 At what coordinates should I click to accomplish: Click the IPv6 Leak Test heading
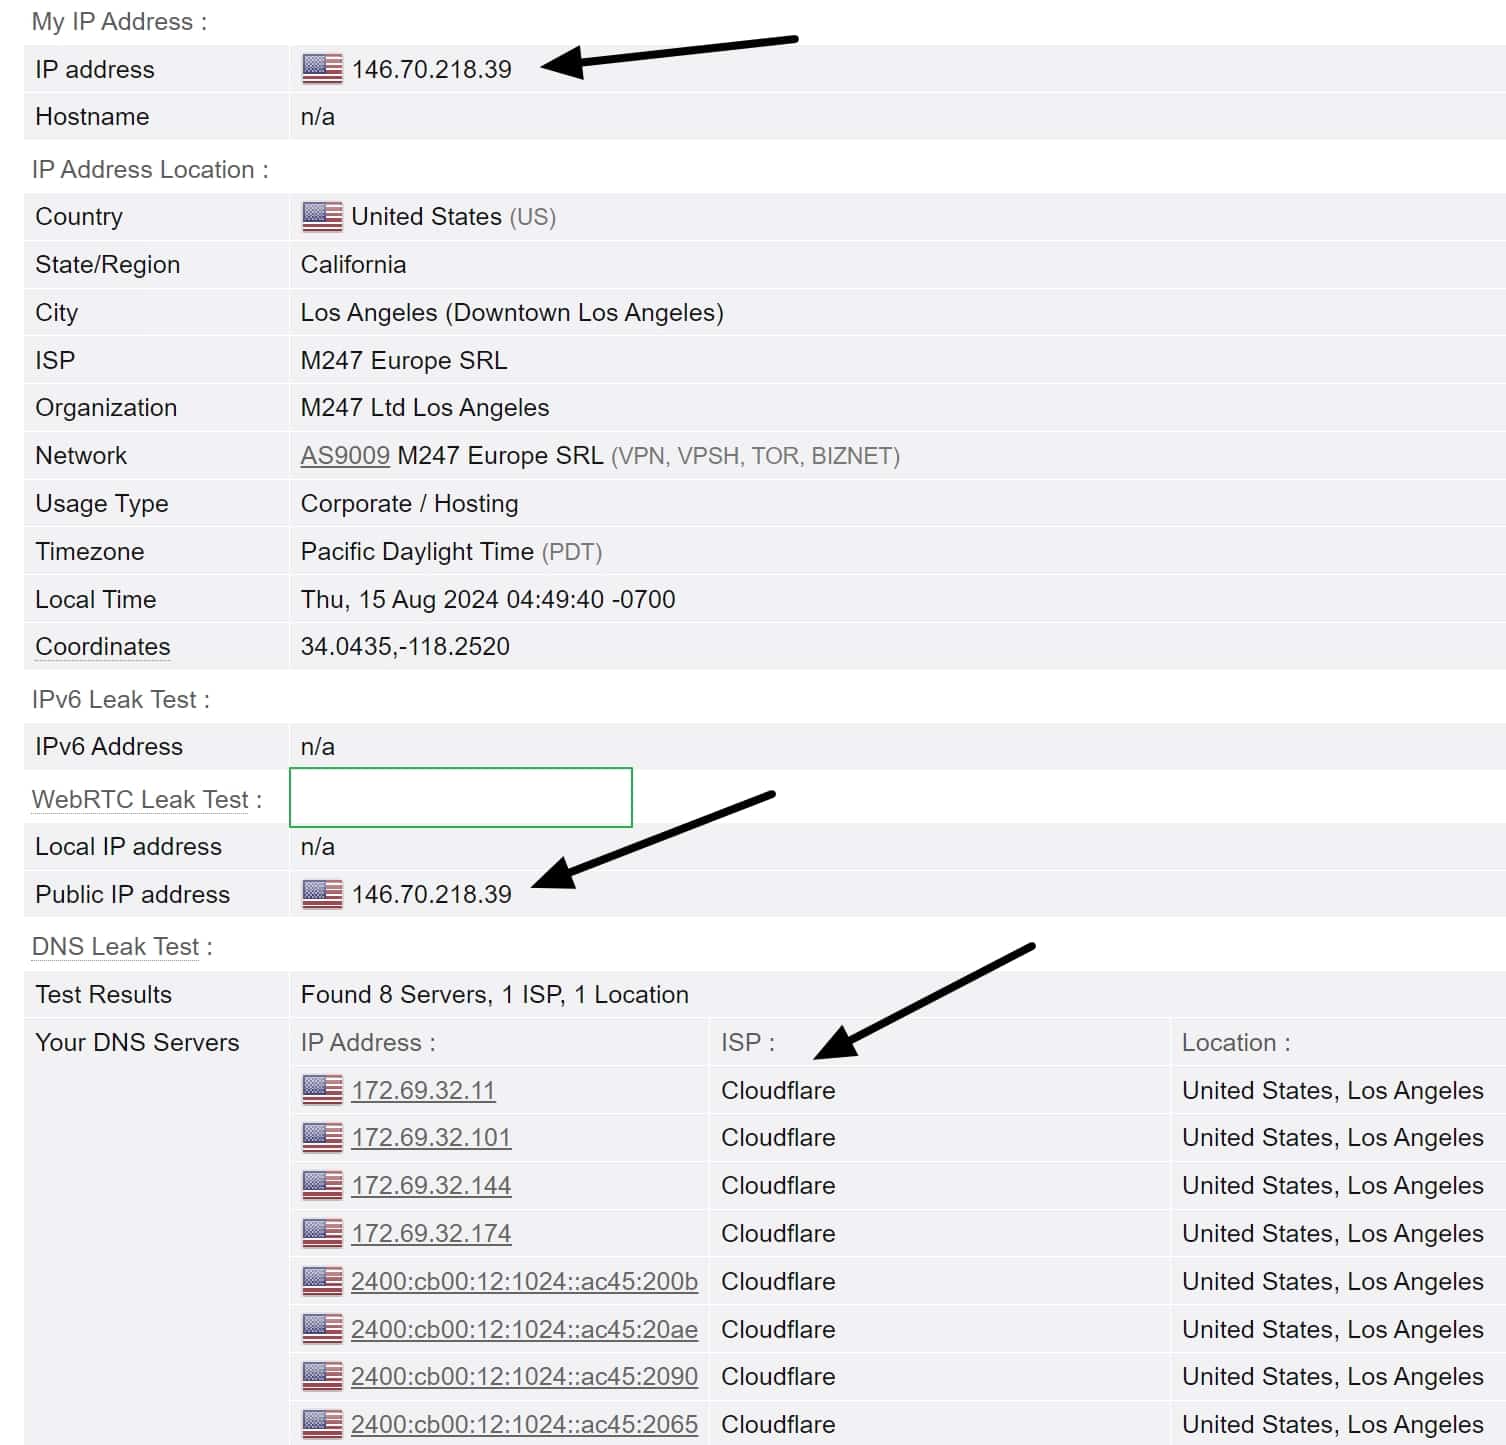click(121, 699)
